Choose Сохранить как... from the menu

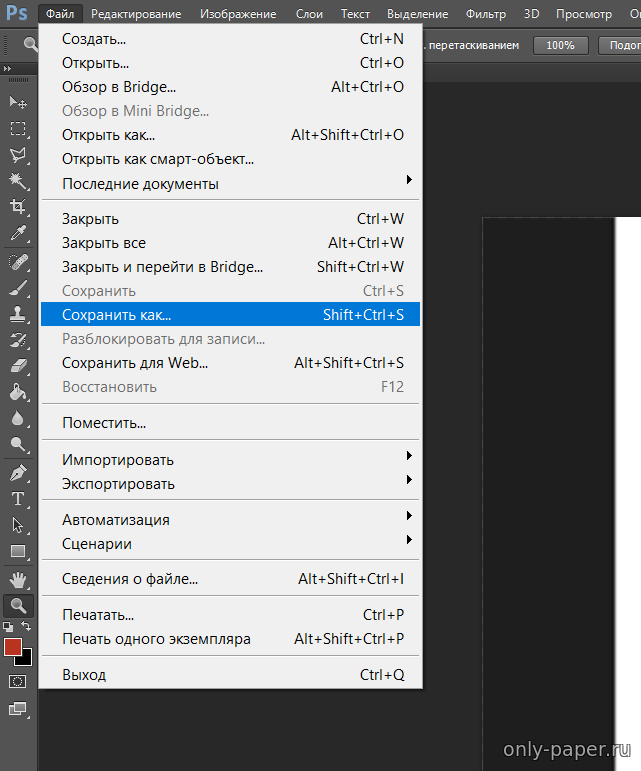tap(230, 314)
